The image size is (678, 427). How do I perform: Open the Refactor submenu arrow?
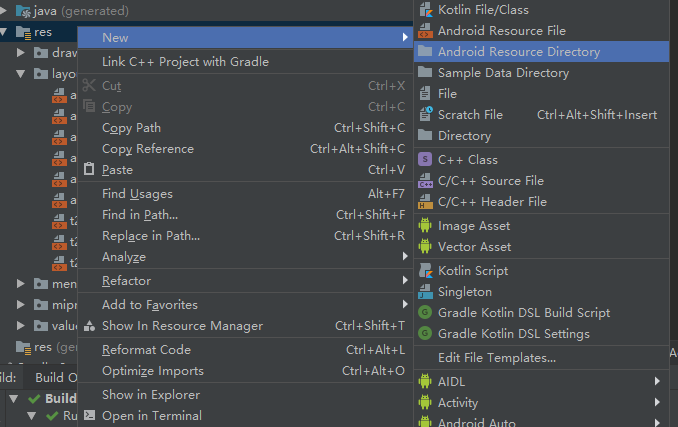405,280
